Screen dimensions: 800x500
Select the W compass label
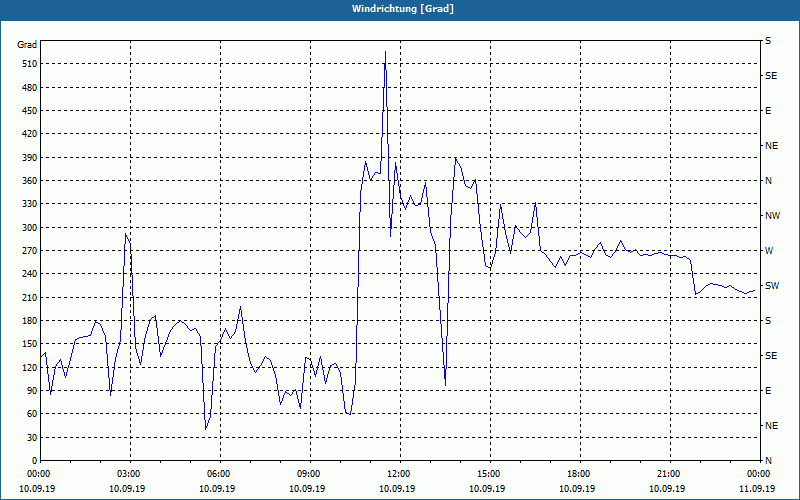pyautogui.click(x=769, y=251)
